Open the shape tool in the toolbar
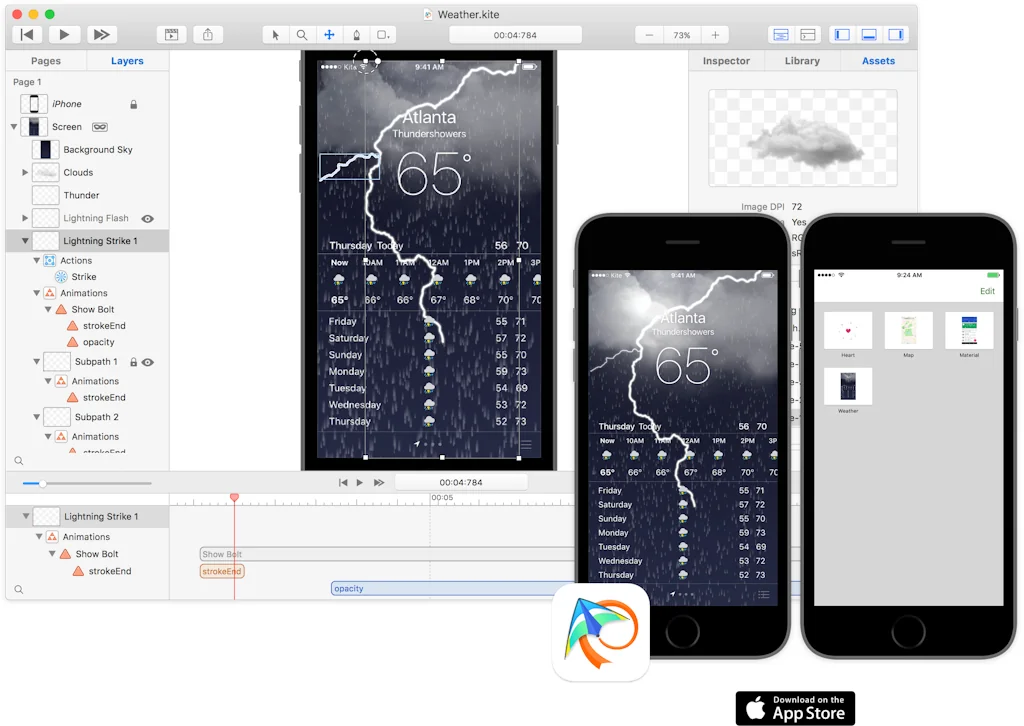Screen dimensions: 1024x726 pos(382,34)
